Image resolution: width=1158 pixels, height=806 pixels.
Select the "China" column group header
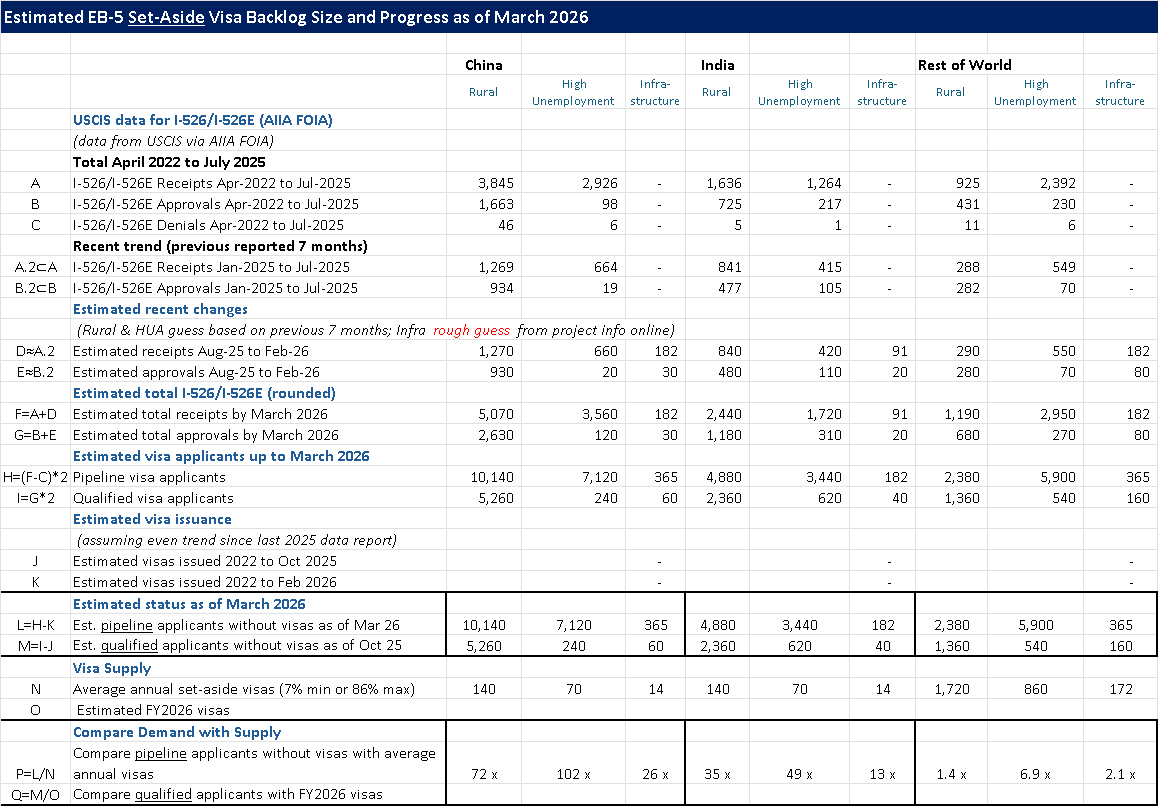[x=484, y=65]
